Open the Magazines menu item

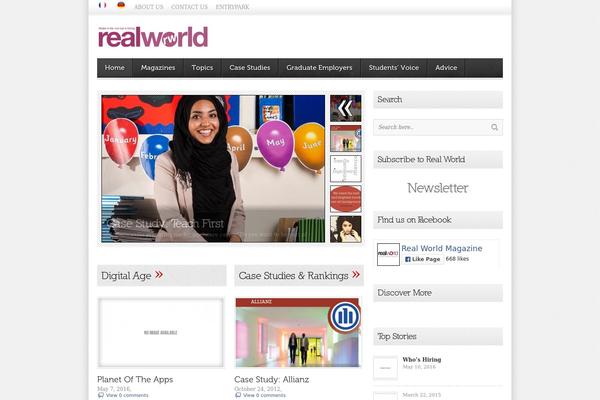pos(158,68)
